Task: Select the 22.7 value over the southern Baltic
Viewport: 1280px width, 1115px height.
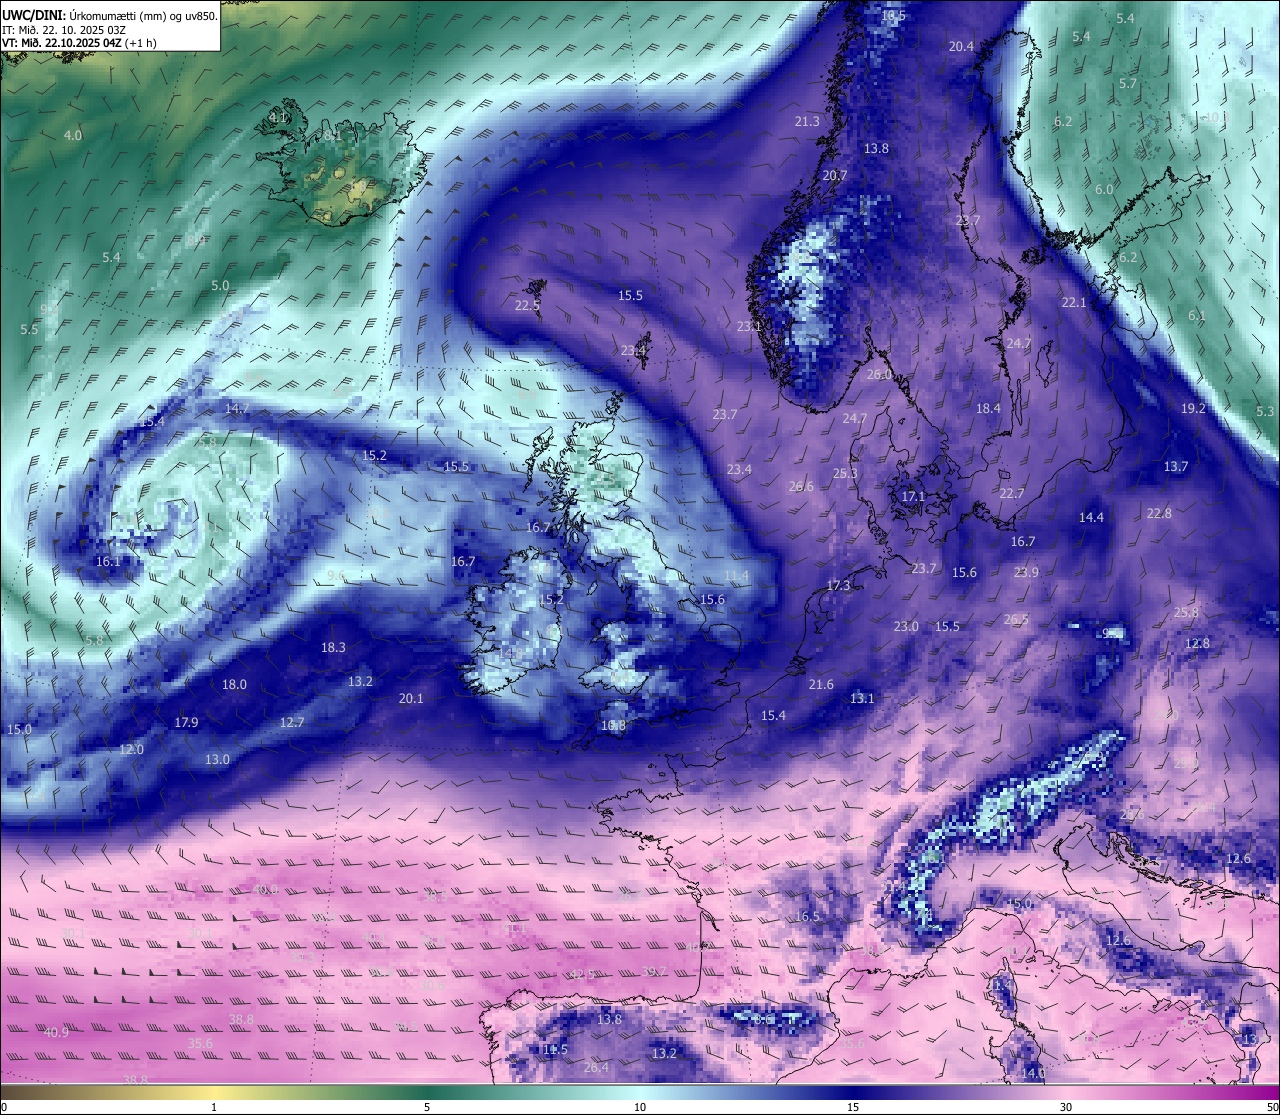Action: point(1012,493)
